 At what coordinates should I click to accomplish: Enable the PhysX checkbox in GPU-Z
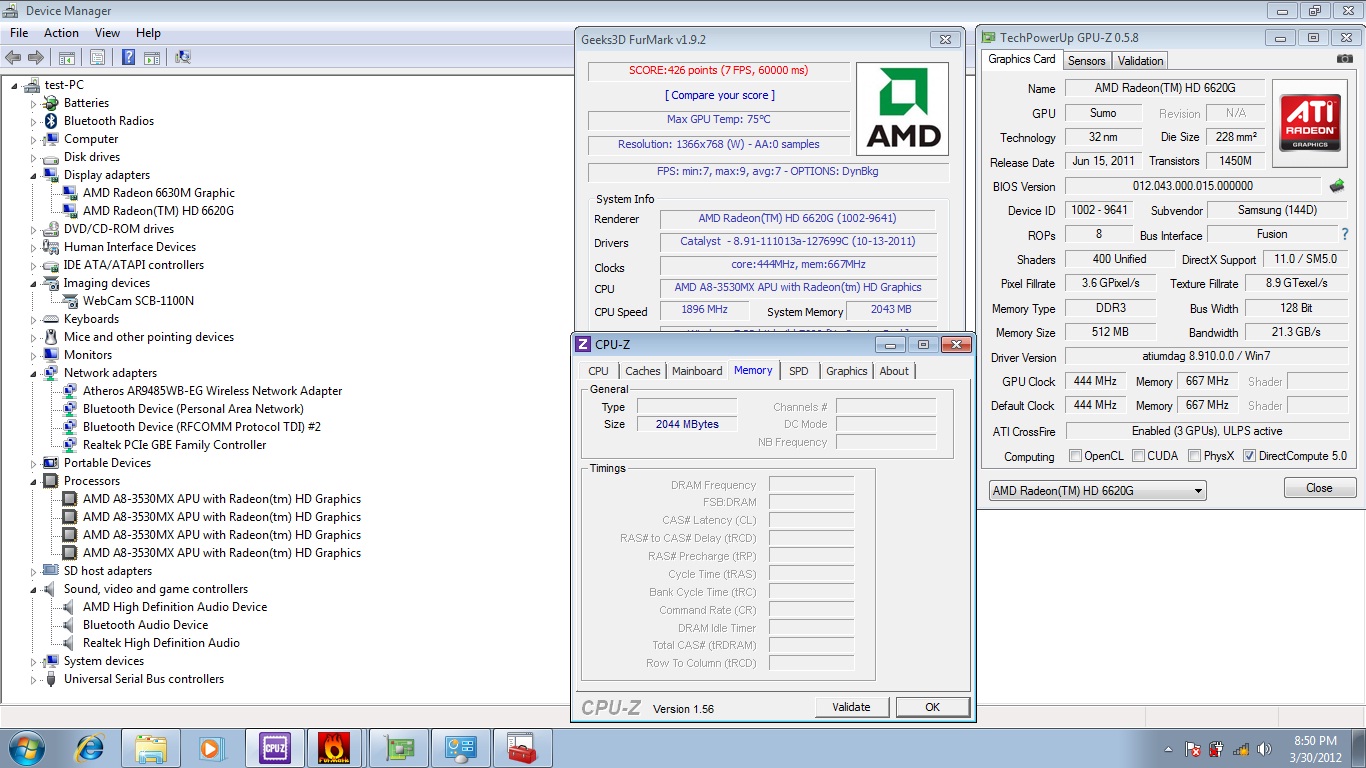(1194, 456)
